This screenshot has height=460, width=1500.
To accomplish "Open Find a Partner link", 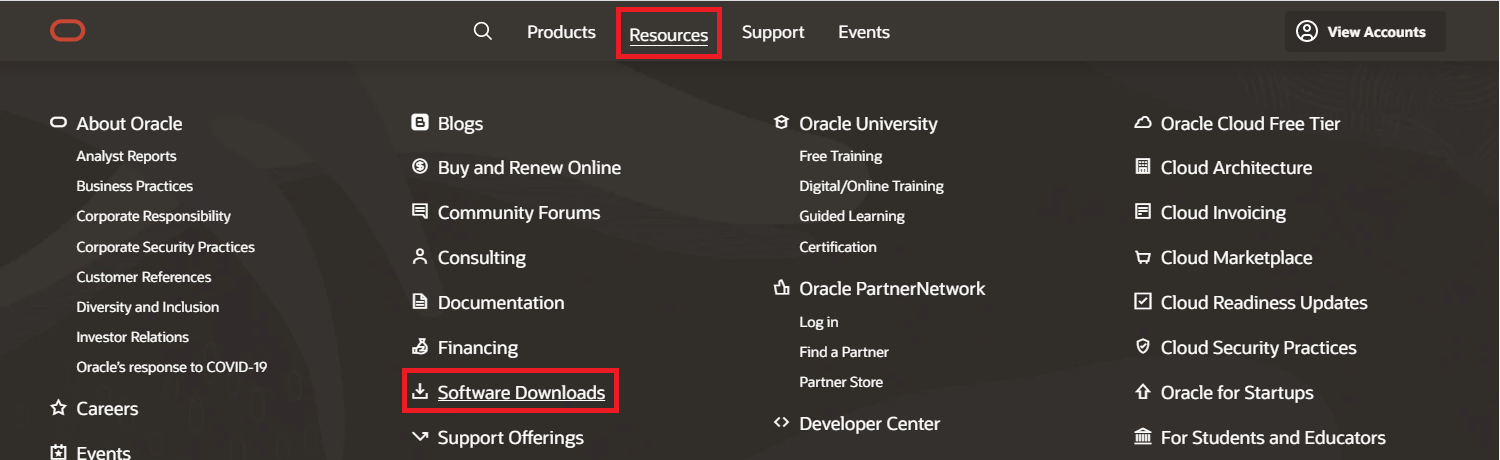I will 844,352.
